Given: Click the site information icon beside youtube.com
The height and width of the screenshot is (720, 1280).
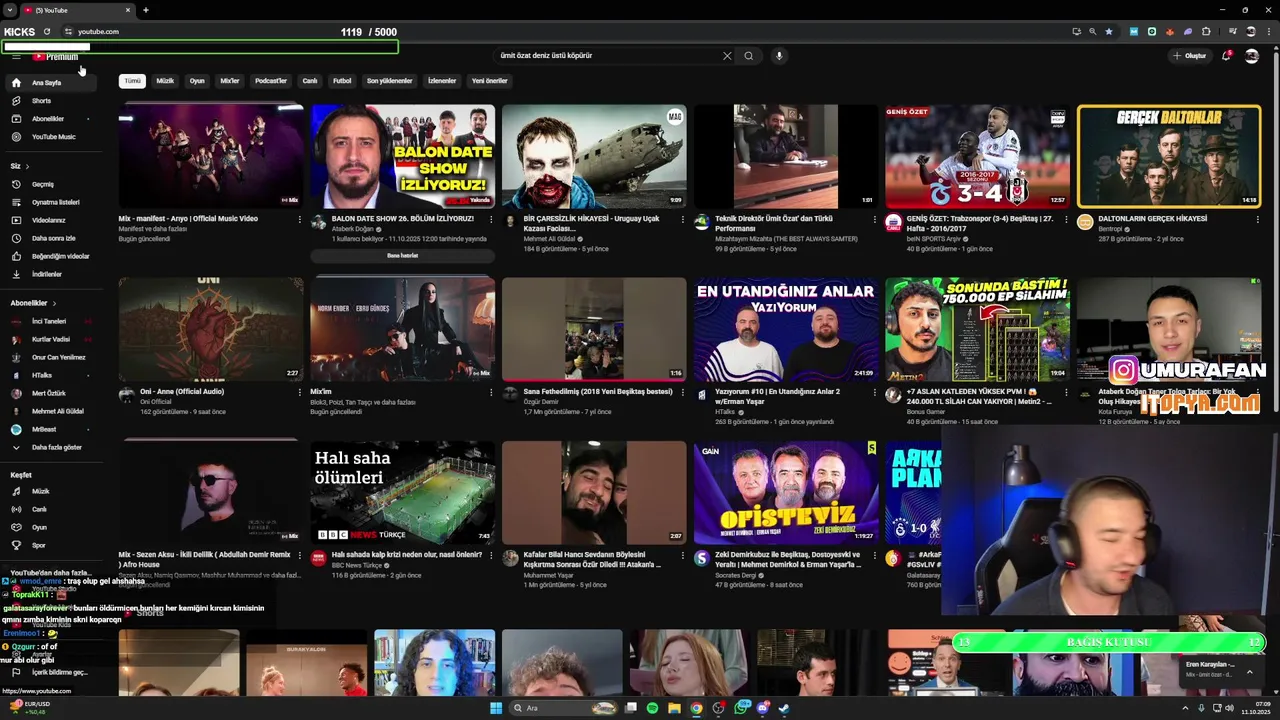Looking at the screenshot, I should [68, 32].
